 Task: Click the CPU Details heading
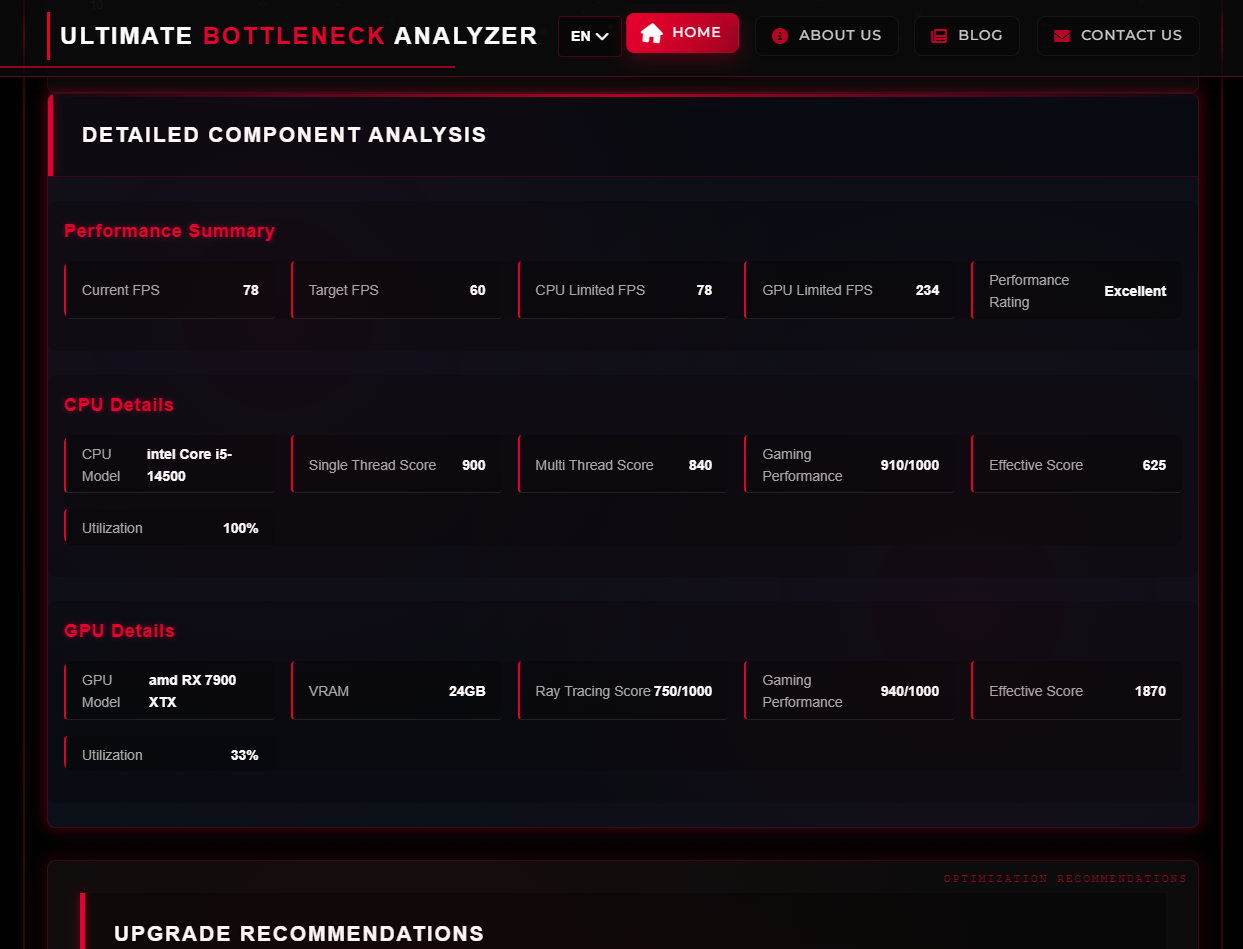pyautogui.click(x=119, y=405)
